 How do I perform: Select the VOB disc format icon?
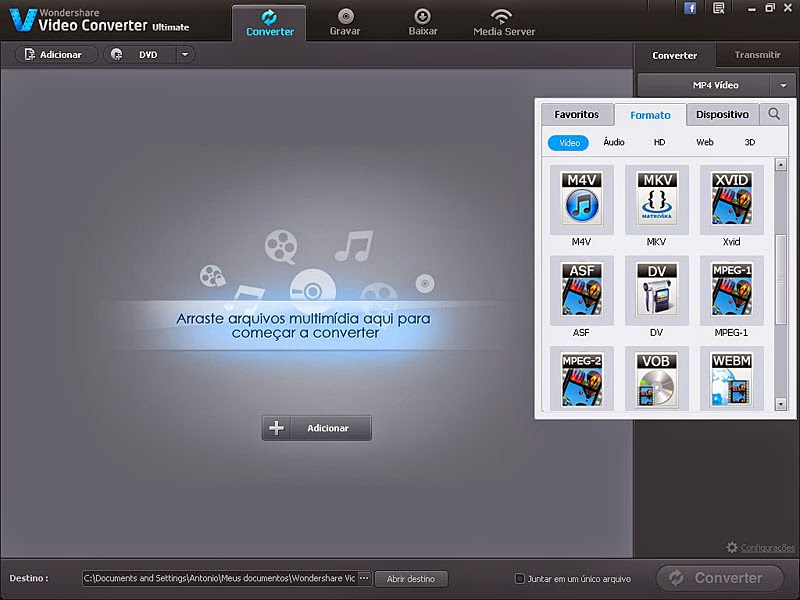pos(657,380)
